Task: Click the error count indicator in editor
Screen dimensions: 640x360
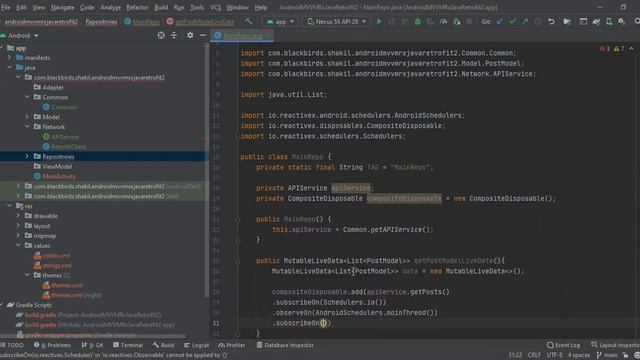Action: point(604,49)
